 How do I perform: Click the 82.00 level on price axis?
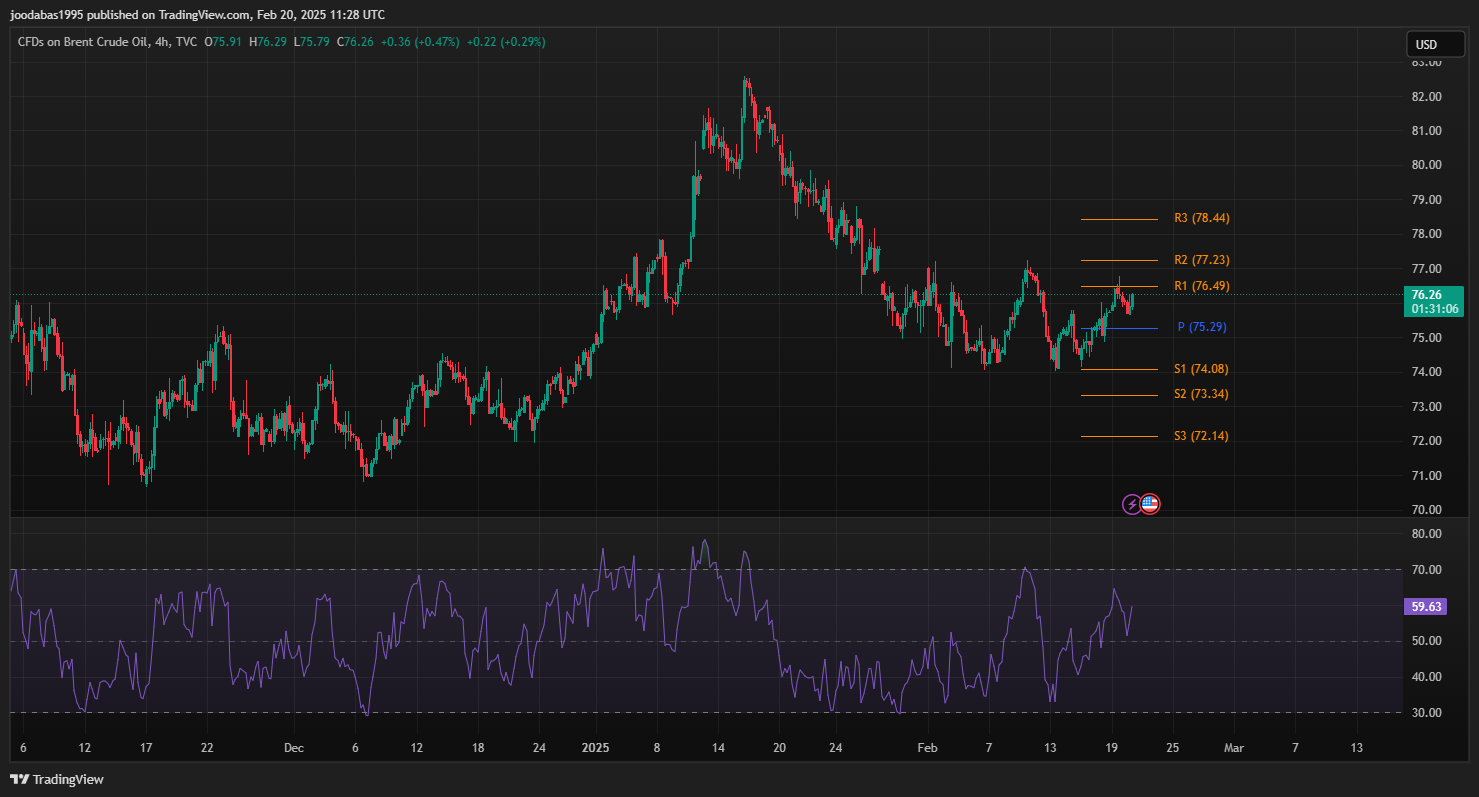coord(1426,97)
